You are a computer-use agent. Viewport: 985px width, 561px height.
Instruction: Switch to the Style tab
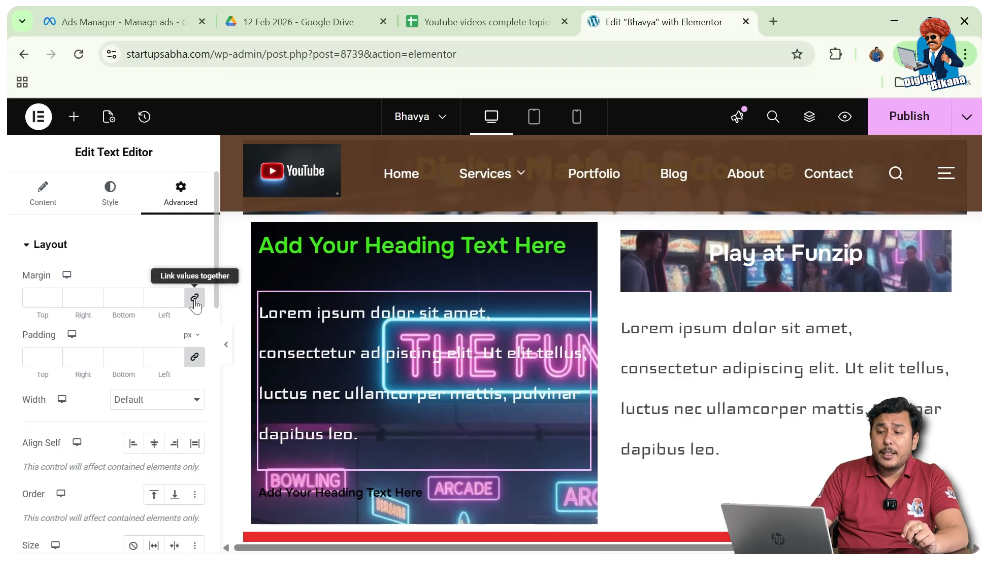110,193
